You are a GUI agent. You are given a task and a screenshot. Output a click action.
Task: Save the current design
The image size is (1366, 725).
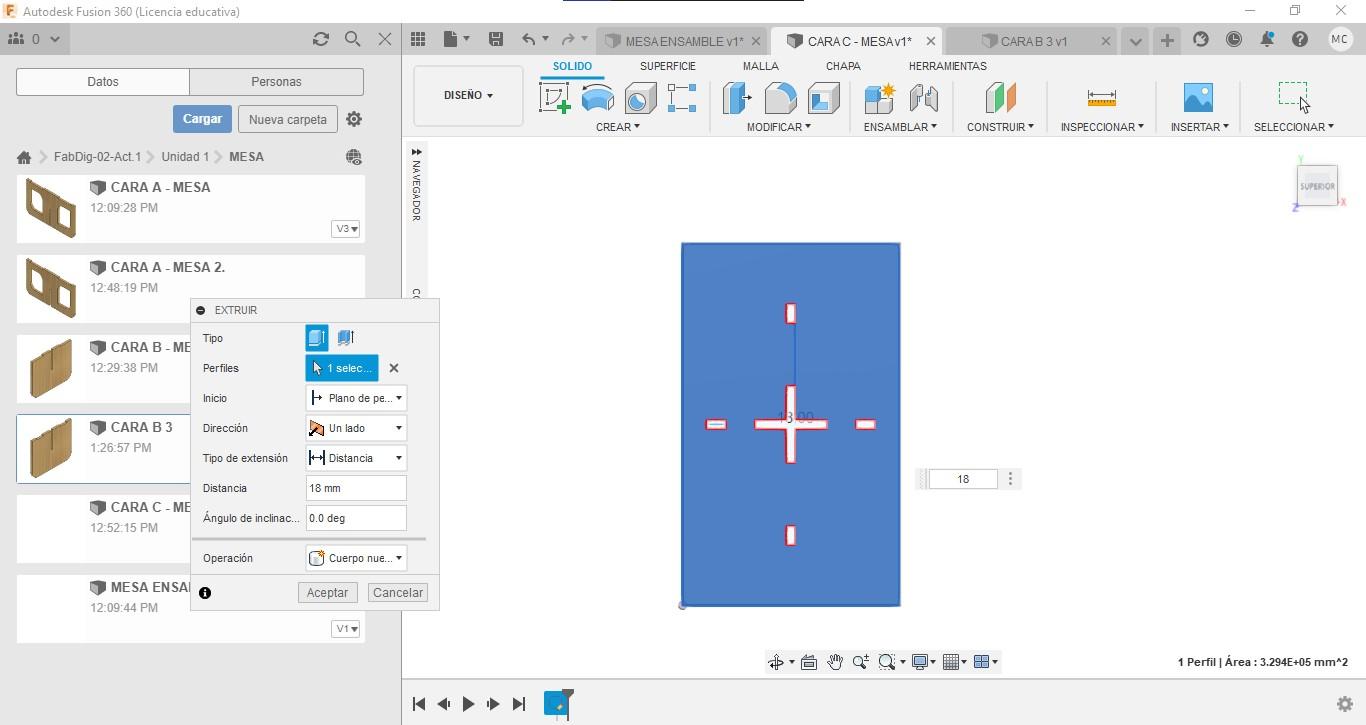point(495,39)
